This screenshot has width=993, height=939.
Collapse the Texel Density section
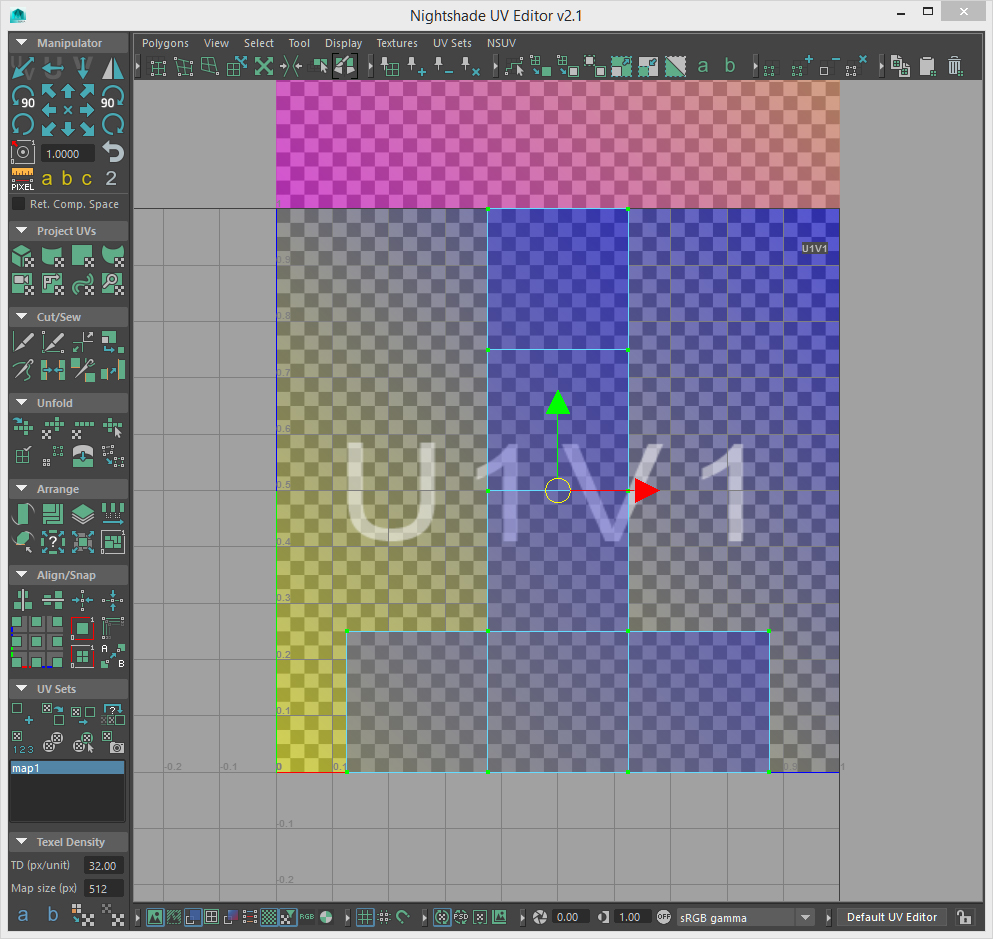[x=20, y=842]
